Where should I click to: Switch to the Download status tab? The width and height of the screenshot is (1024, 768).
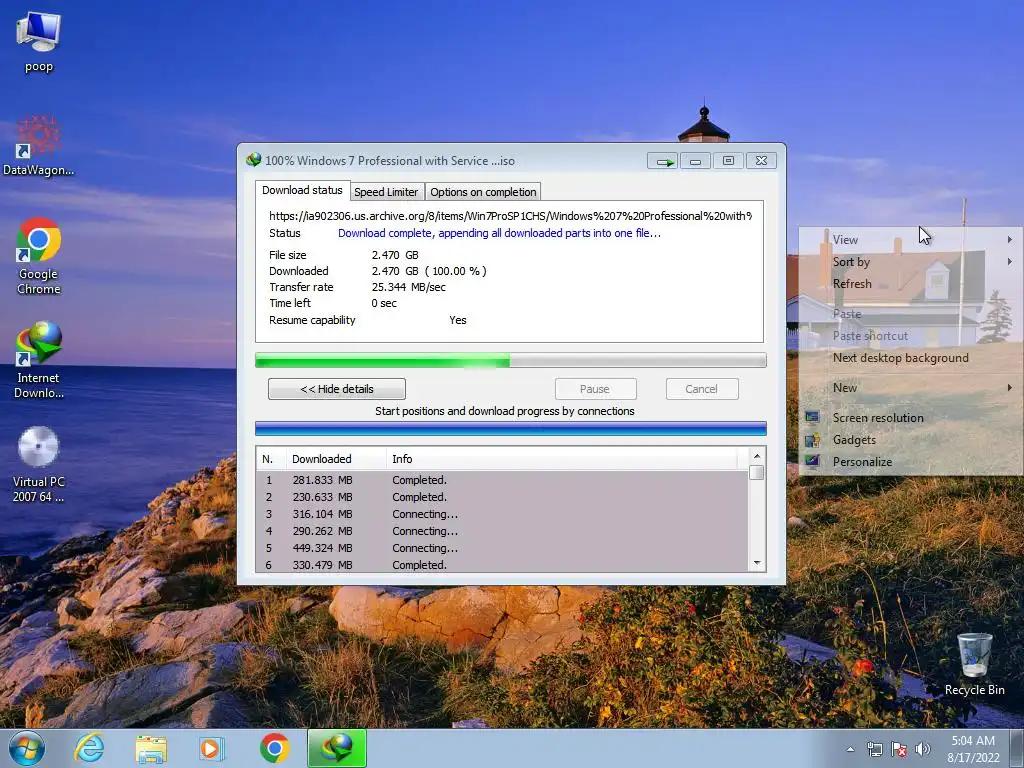(302, 190)
